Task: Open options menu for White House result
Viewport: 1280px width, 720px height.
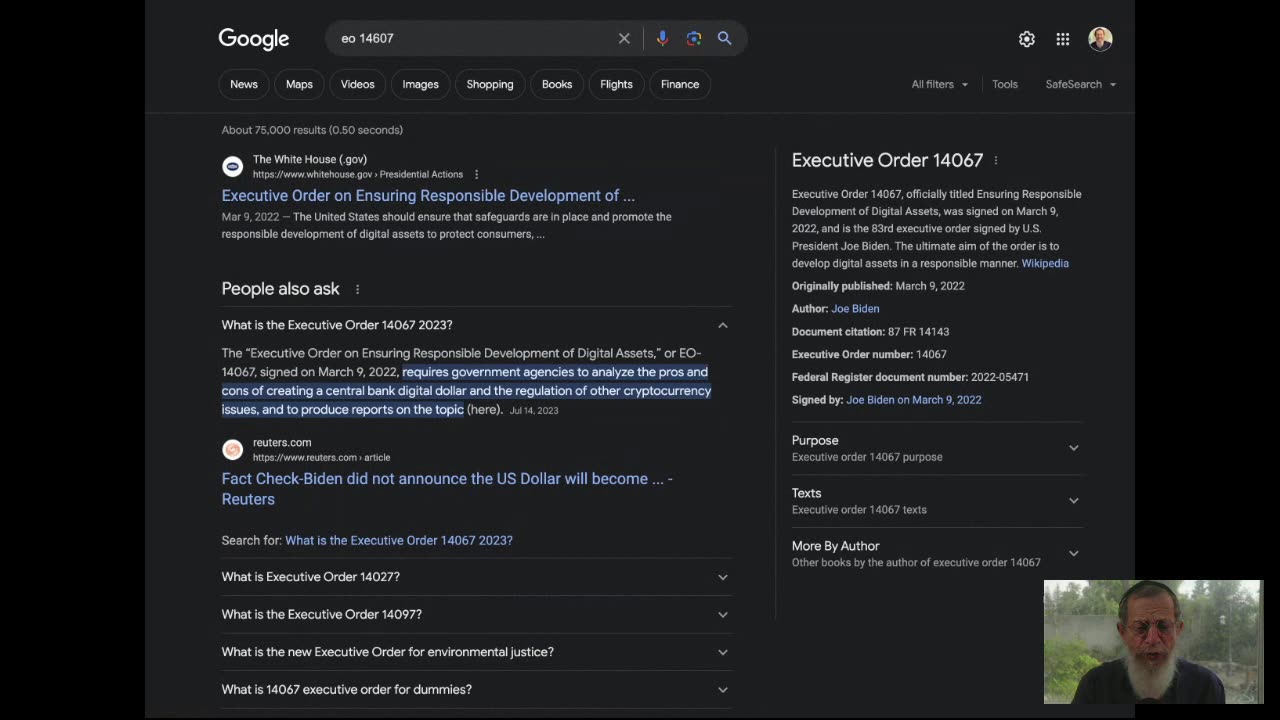Action: pos(476,174)
